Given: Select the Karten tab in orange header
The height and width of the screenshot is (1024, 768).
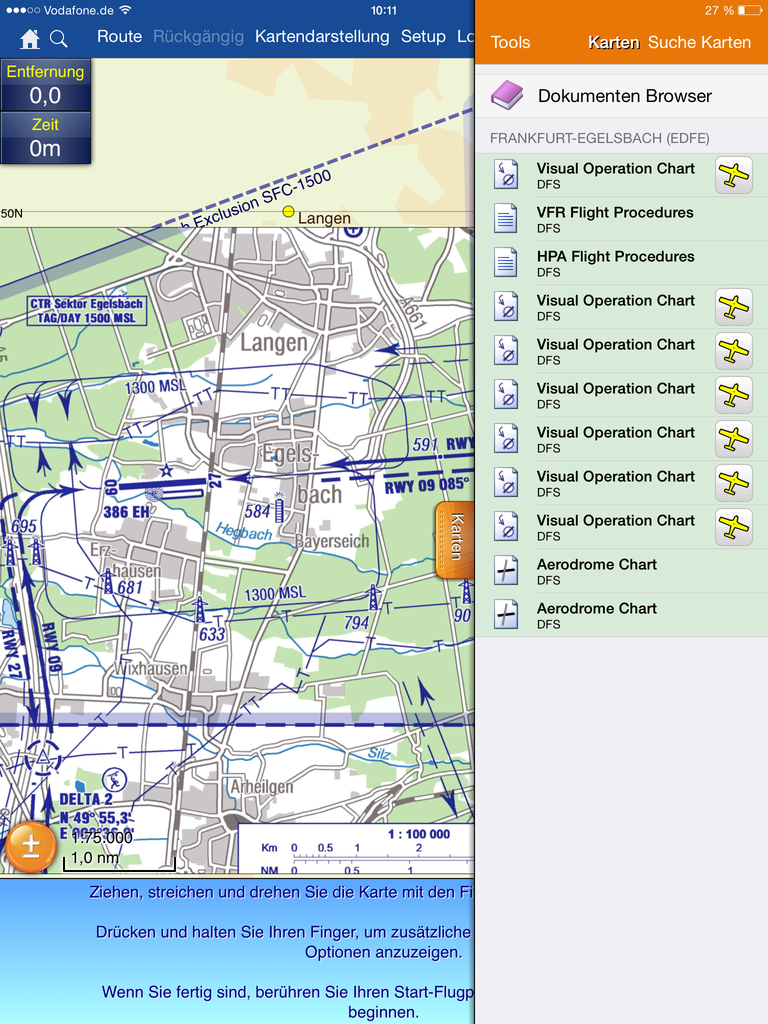Looking at the screenshot, I should [613, 42].
